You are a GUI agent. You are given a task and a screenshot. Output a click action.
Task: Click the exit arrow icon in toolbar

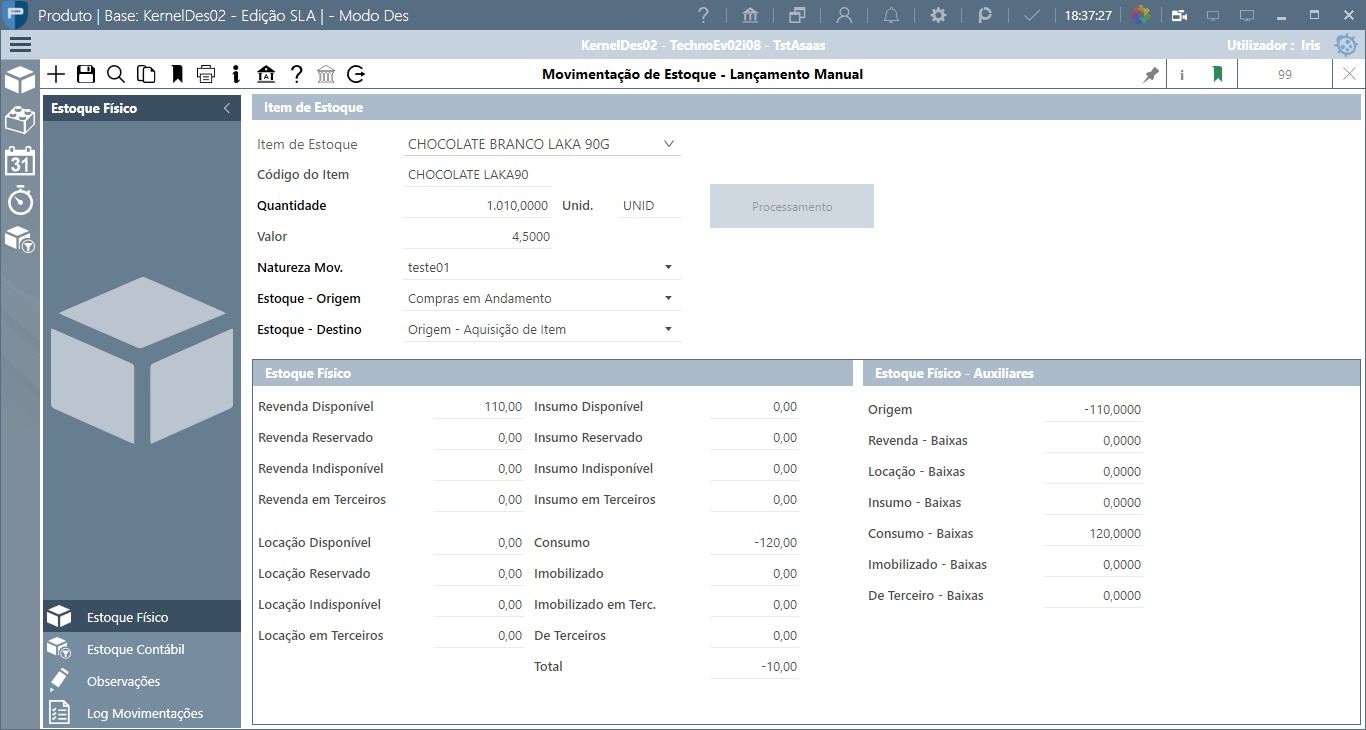pyautogui.click(x=356, y=74)
